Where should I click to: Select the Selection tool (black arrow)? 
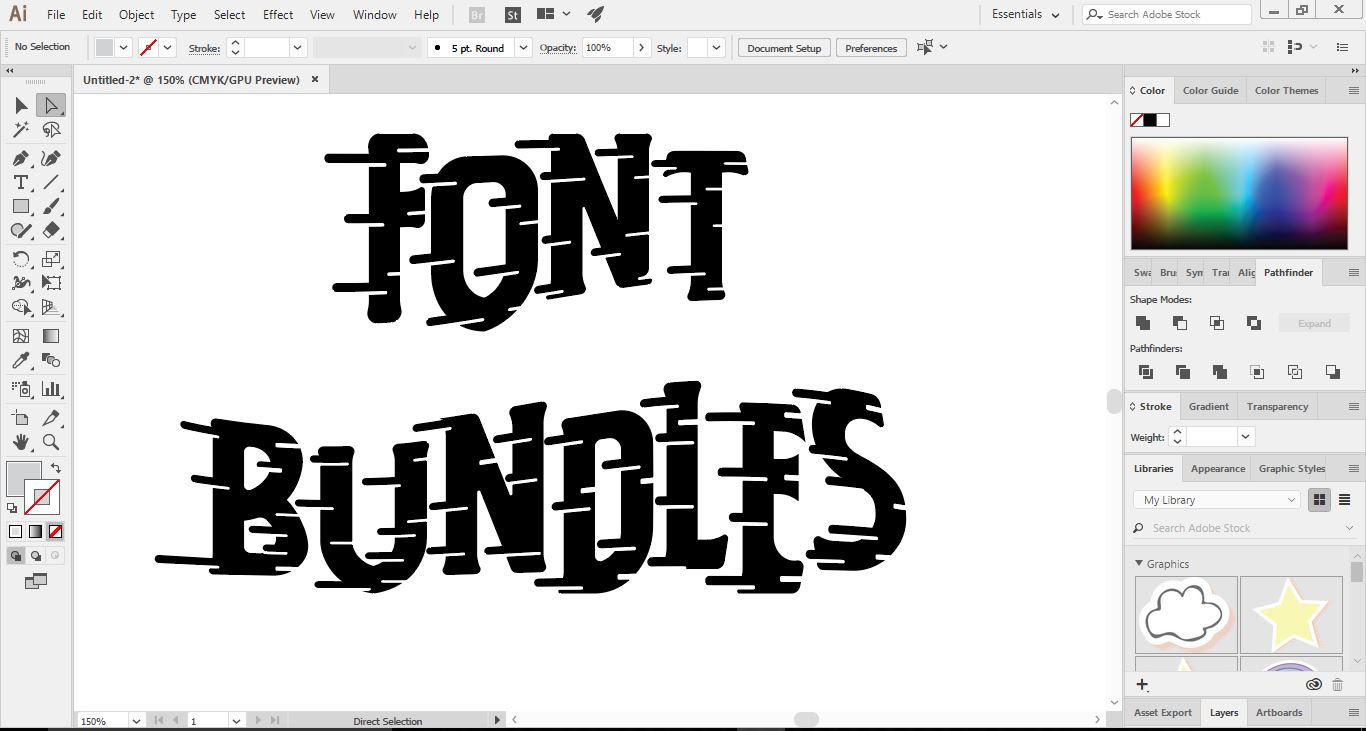[21, 105]
